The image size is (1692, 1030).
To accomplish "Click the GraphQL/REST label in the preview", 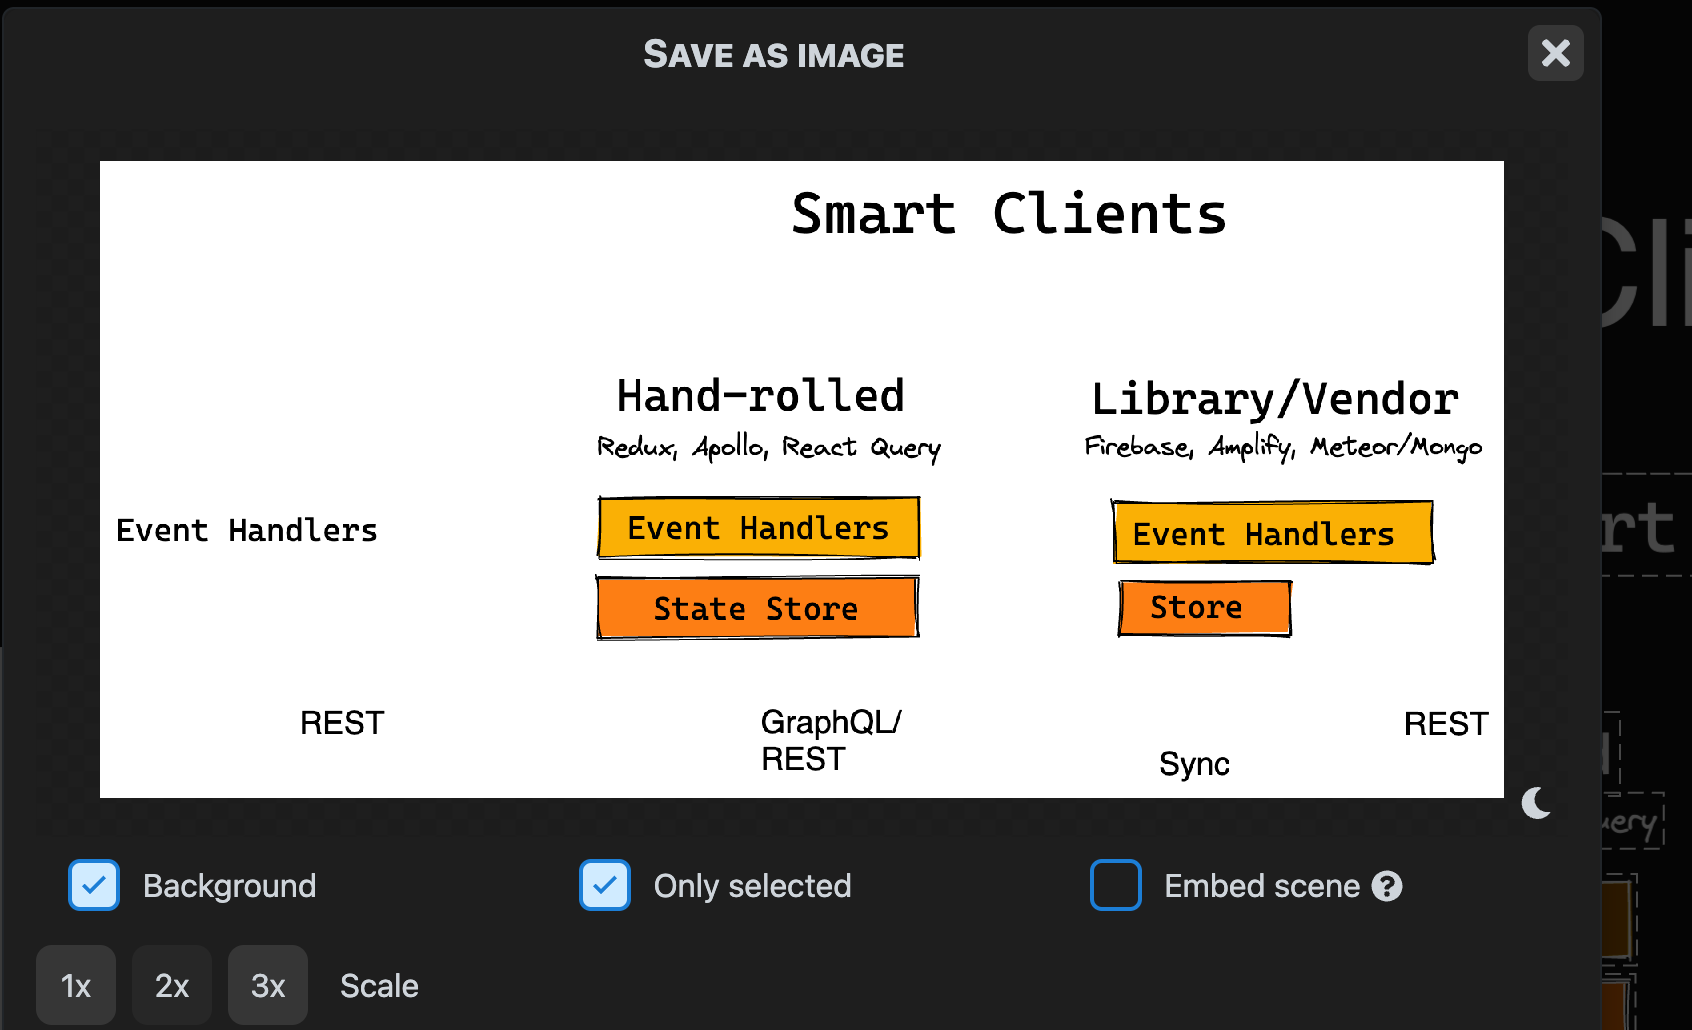I will click(831, 740).
